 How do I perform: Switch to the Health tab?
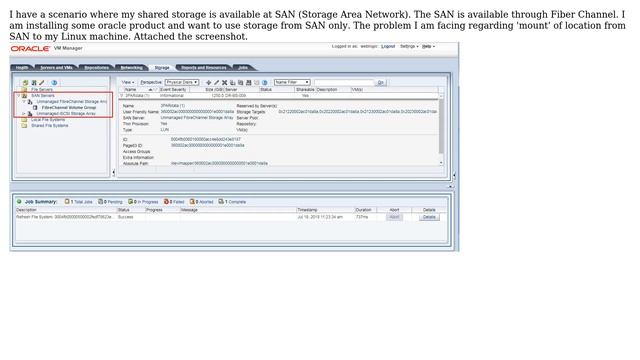click(22, 68)
